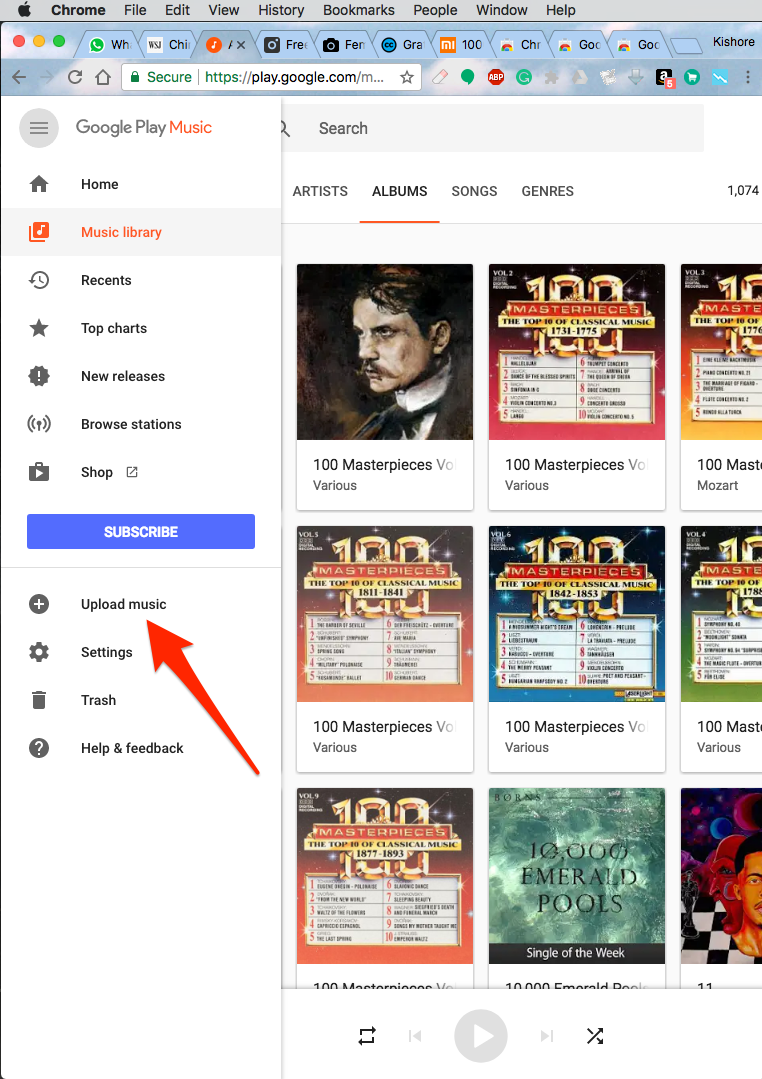The width and height of the screenshot is (762, 1079).
Task: Switch to the GENRES tab
Action: point(547,191)
